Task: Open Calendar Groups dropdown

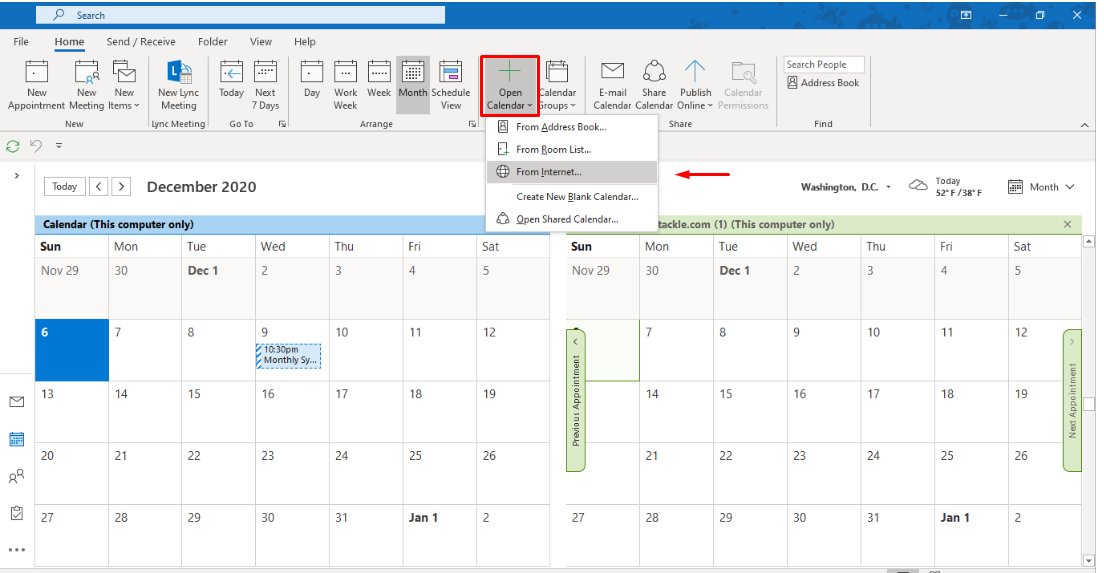Action: point(557,85)
